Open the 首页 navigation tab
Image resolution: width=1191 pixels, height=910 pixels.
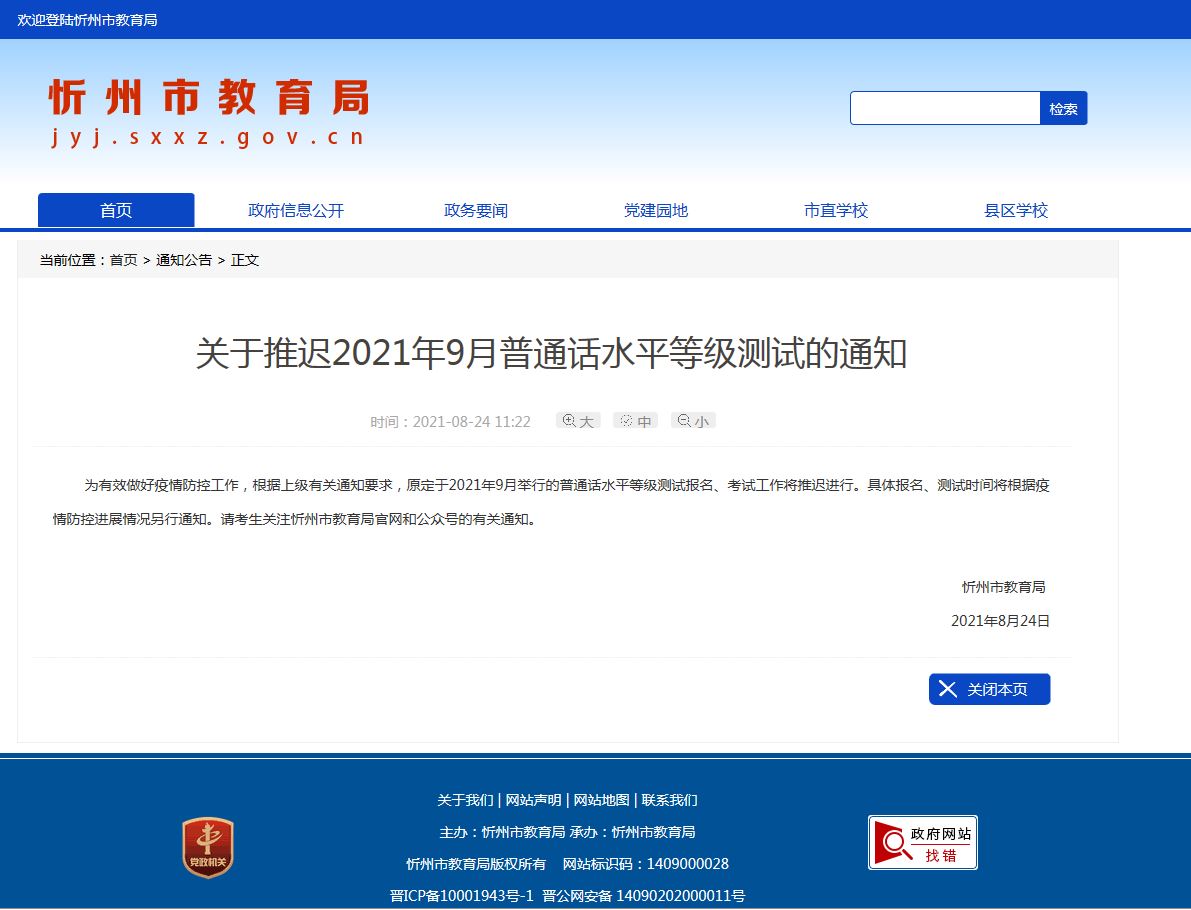click(x=116, y=210)
